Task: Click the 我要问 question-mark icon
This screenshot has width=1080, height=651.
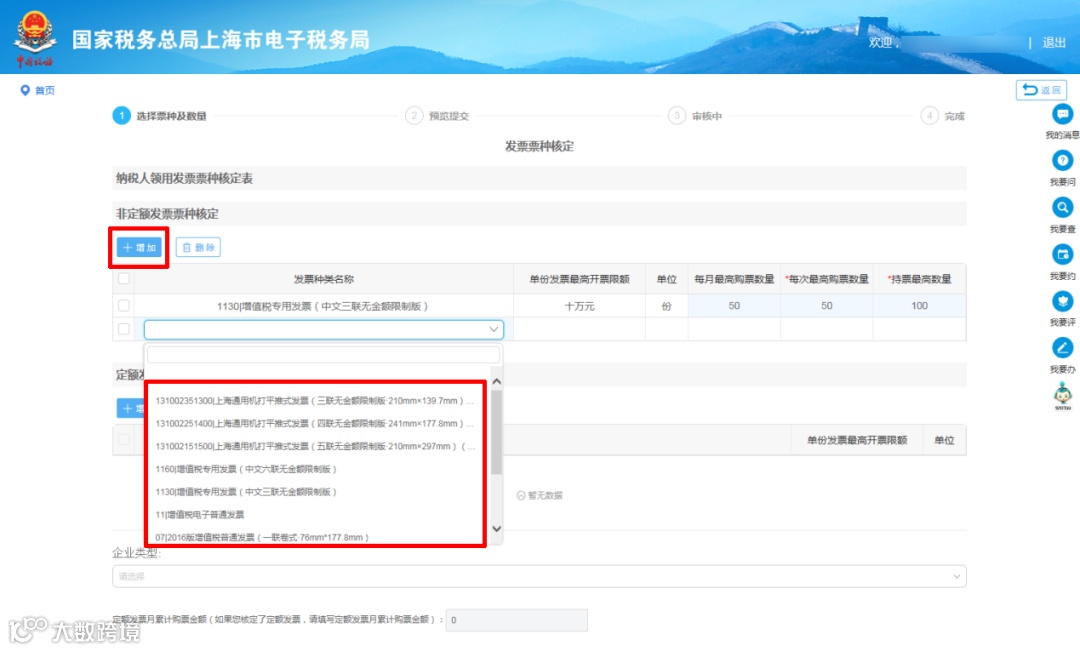Action: pos(1062,161)
